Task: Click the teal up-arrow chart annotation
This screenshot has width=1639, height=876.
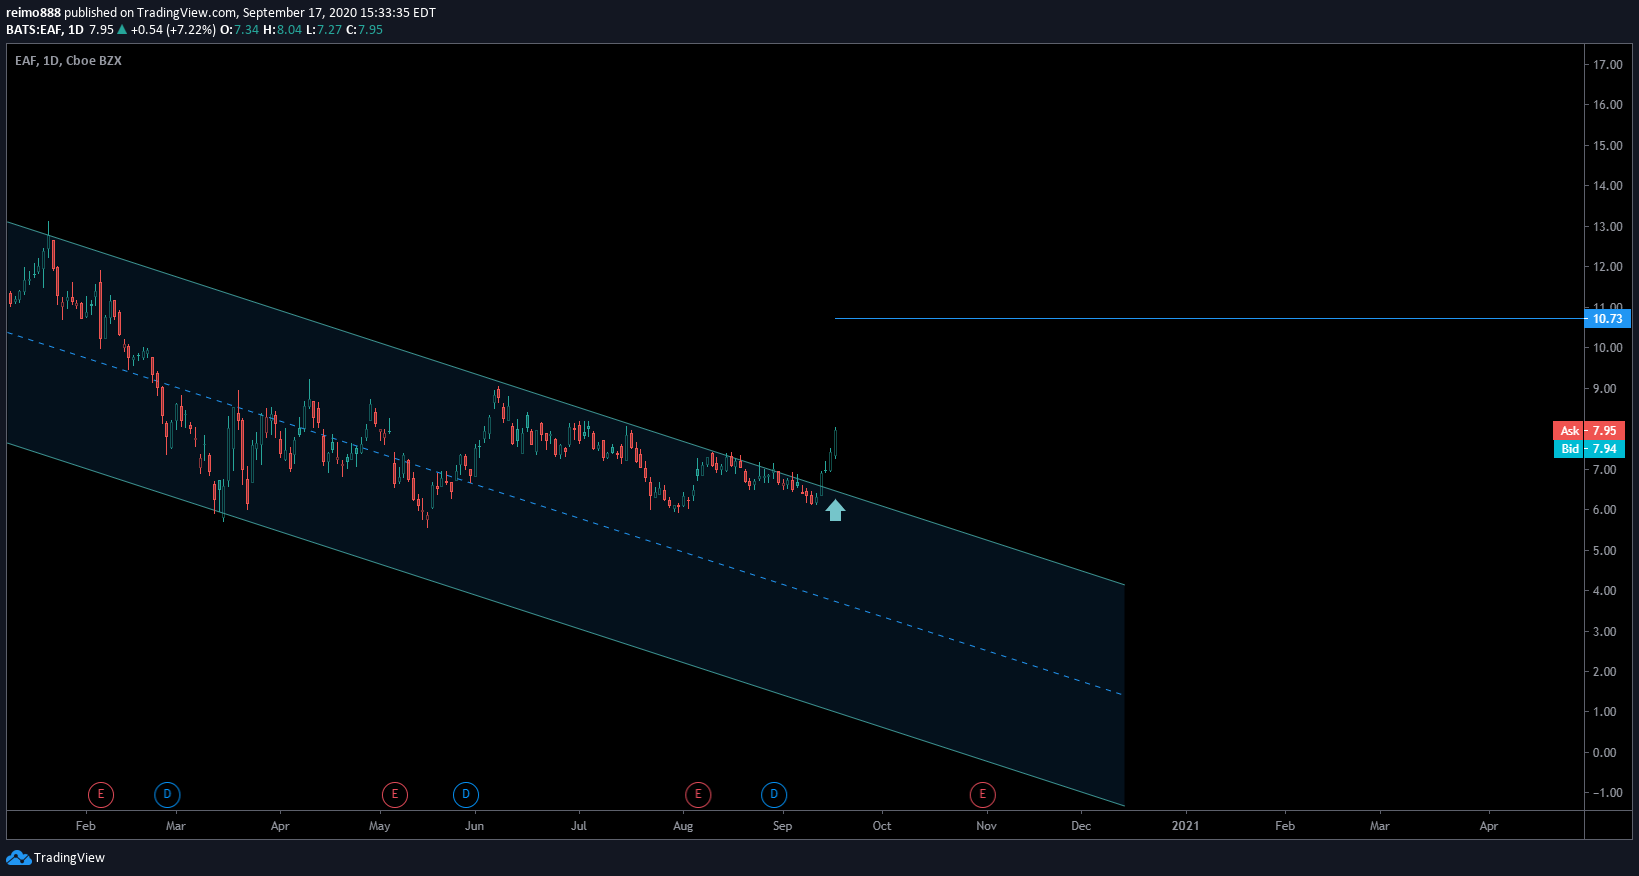Action: coord(835,511)
